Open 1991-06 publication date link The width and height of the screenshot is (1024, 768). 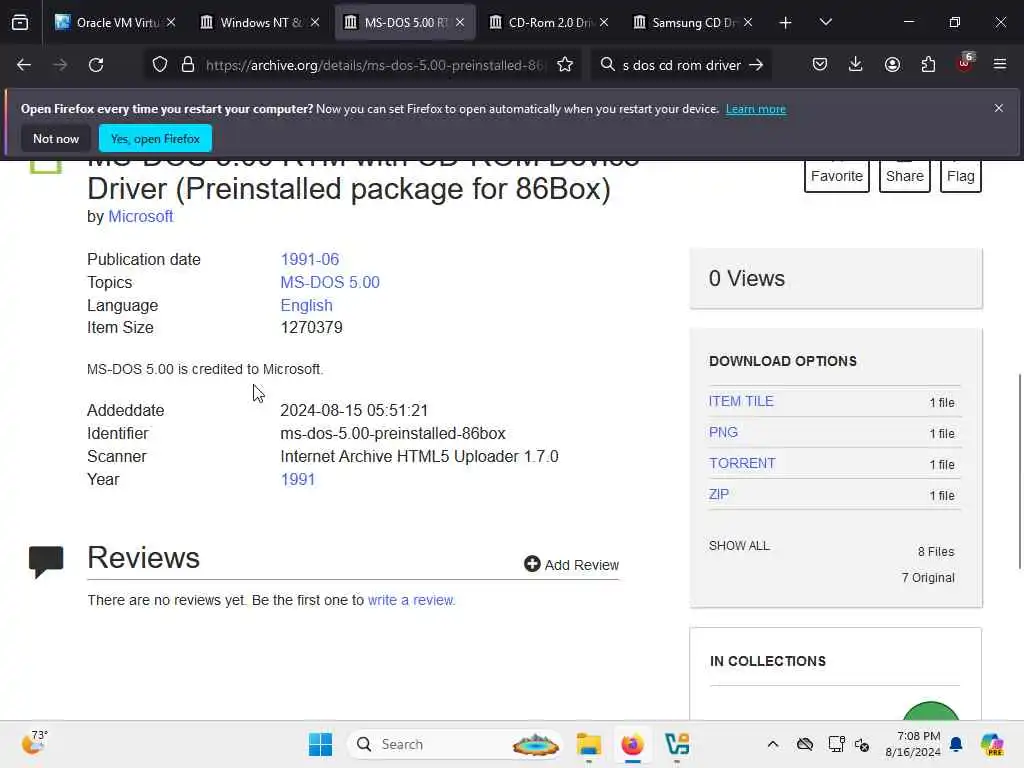(310, 259)
